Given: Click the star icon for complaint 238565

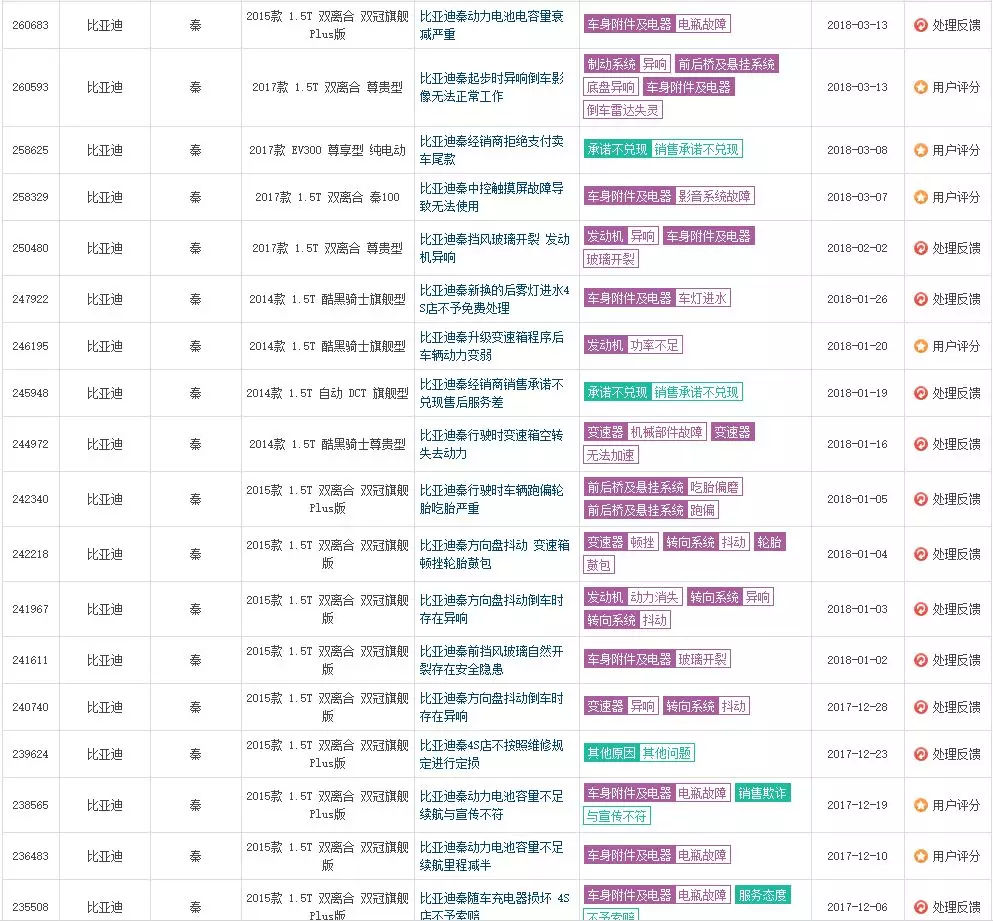Looking at the screenshot, I should click(920, 805).
